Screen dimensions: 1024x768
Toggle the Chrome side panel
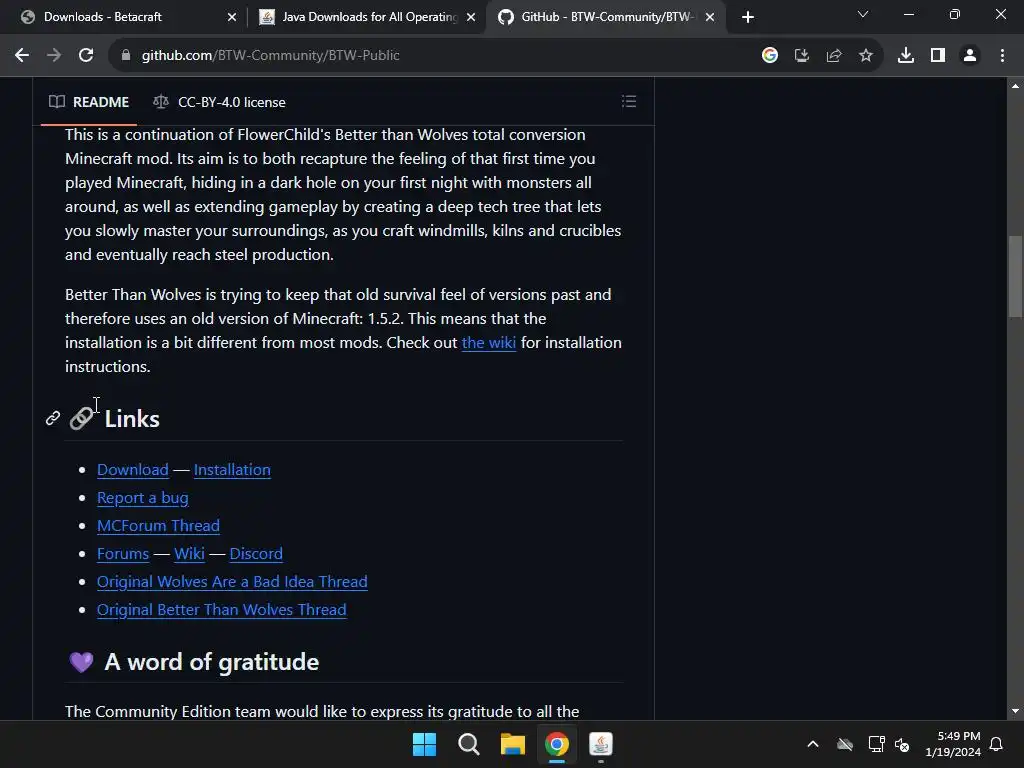point(938,56)
